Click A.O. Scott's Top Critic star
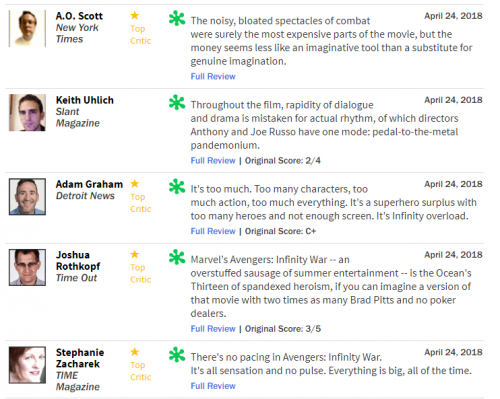This screenshot has height=399, width=500. pyautogui.click(x=135, y=15)
